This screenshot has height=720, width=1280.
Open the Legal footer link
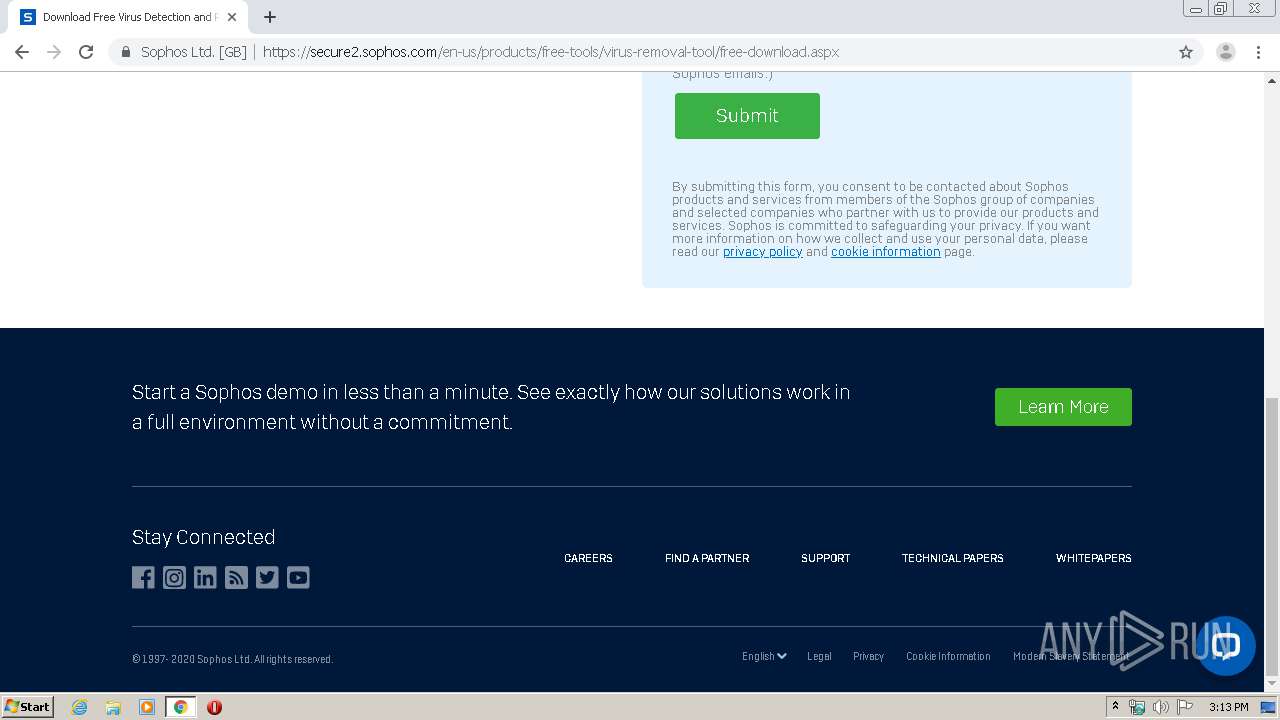pyautogui.click(x=819, y=656)
